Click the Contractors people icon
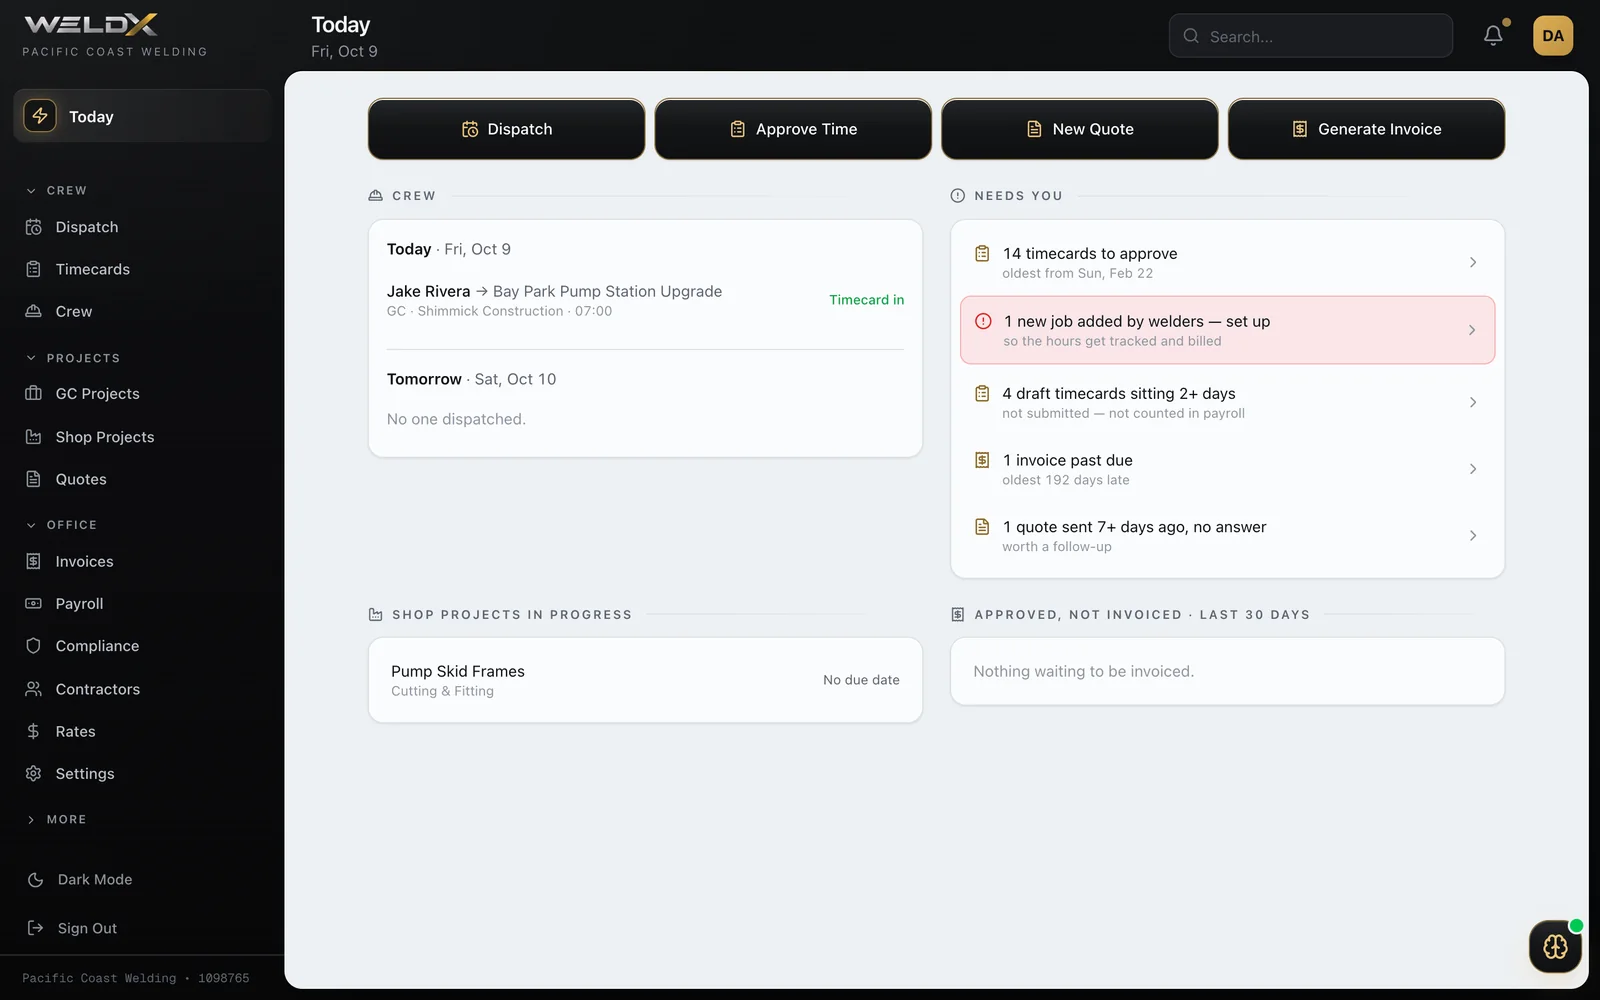Screen dimensions: 1600x1000 (33, 689)
